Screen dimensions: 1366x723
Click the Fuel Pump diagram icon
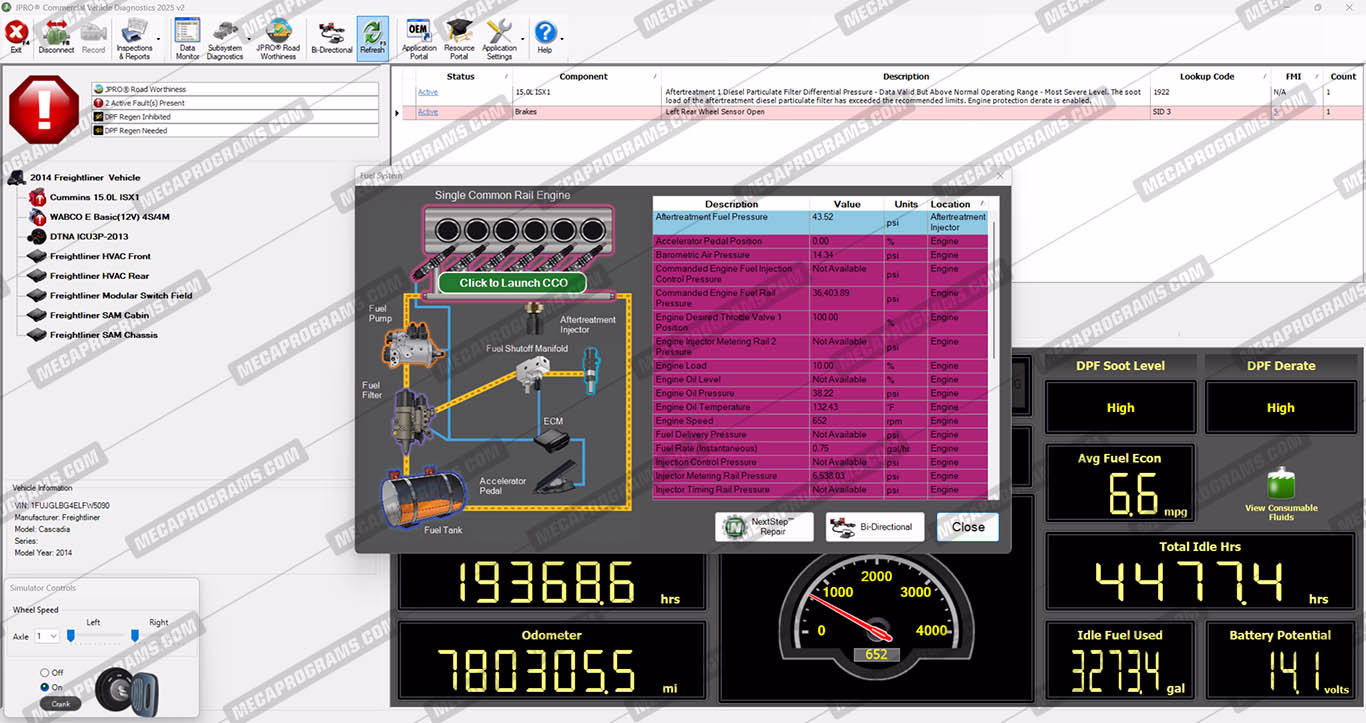pyautogui.click(x=411, y=343)
